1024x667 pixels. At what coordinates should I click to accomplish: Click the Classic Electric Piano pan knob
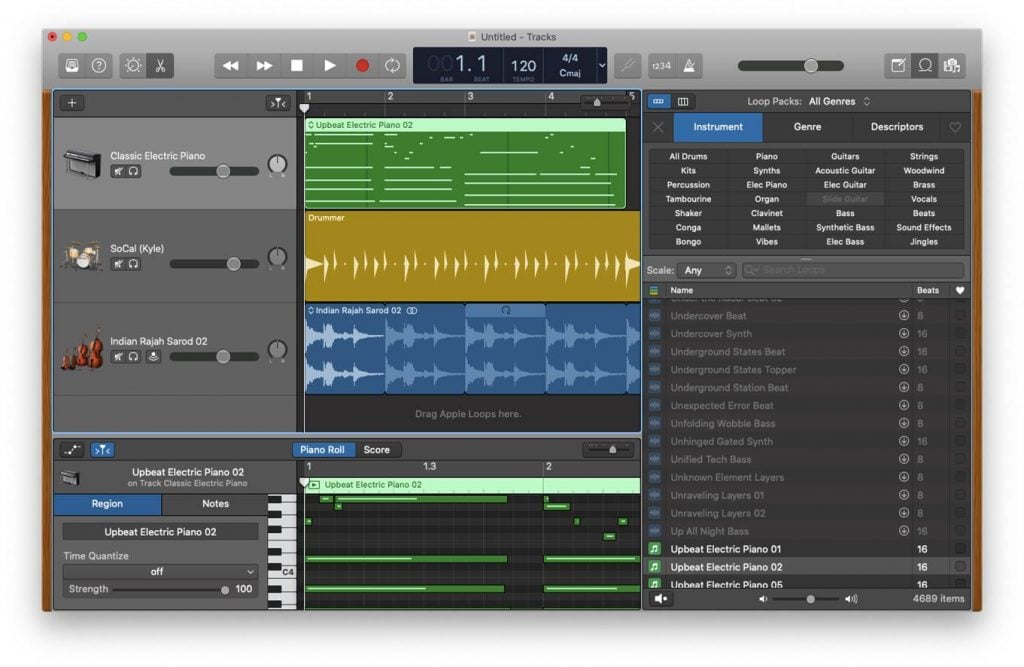[x=278, y=165]
